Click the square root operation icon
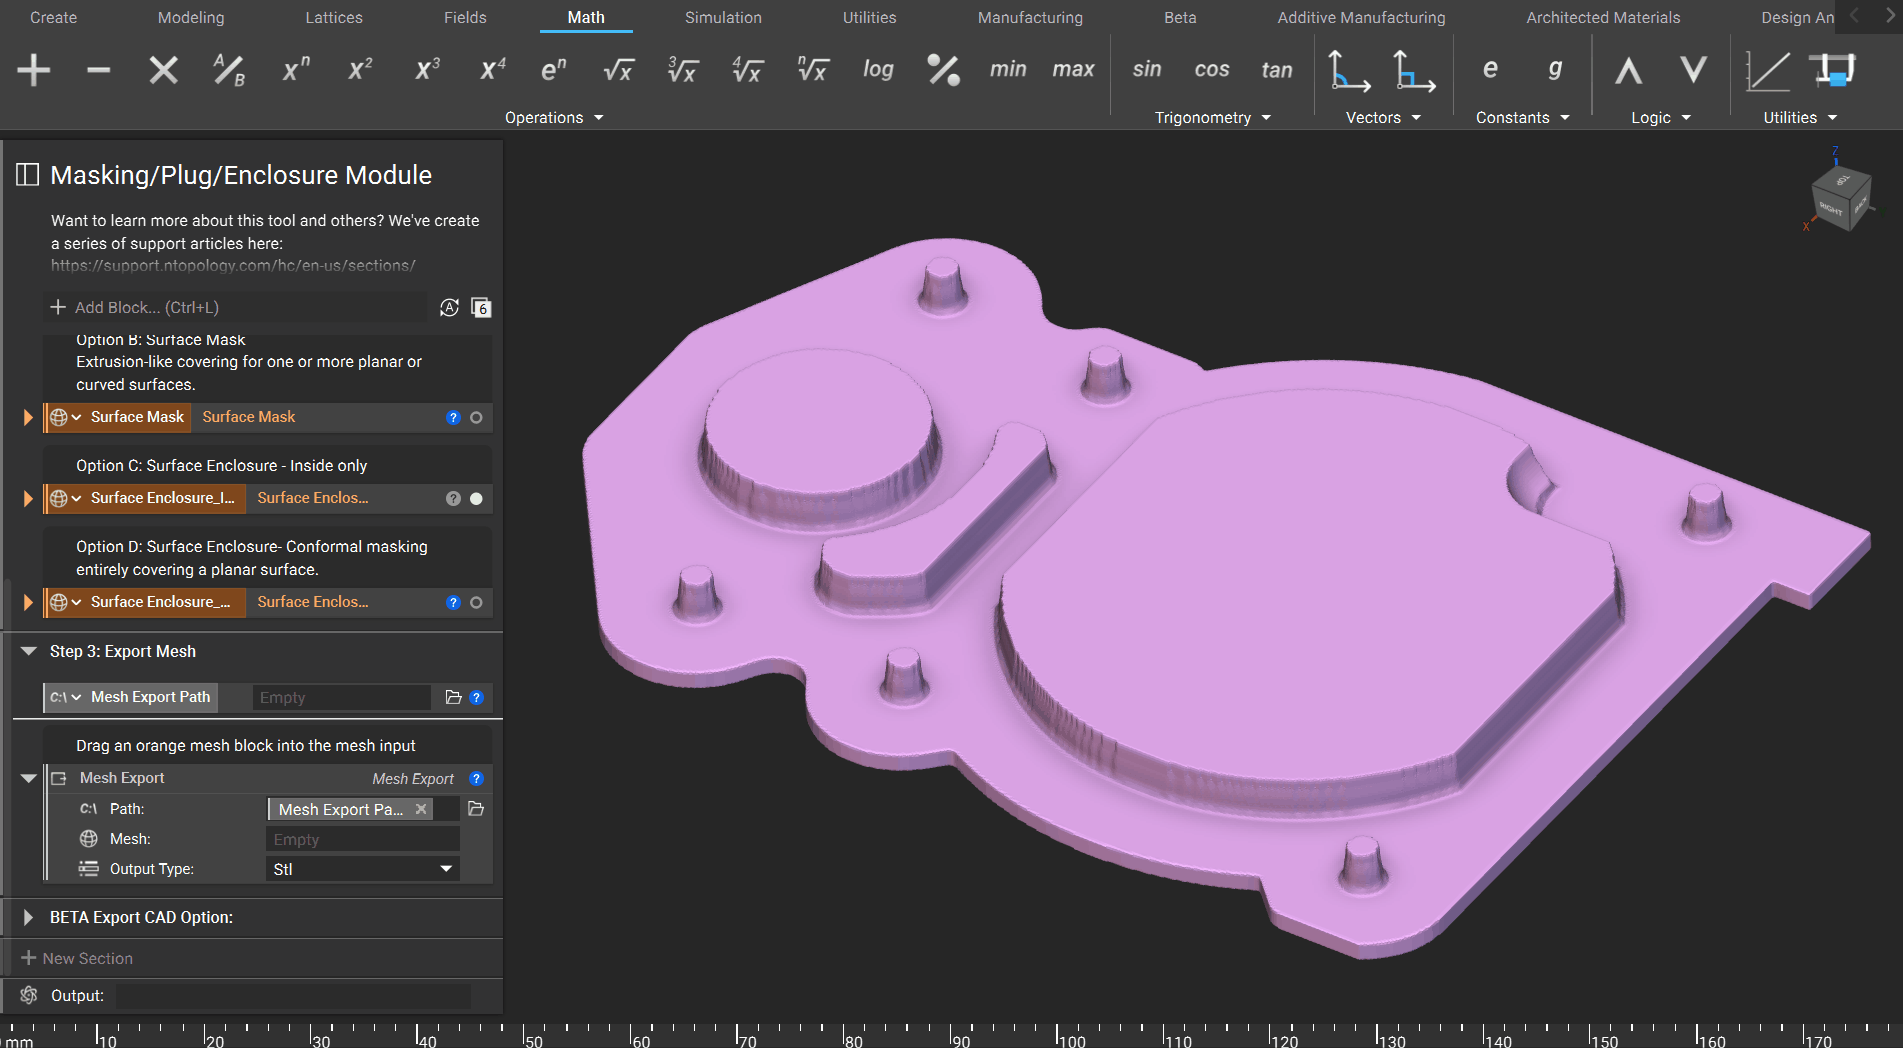This screenshot has height=1048, width=1903. tap(618, 70)
